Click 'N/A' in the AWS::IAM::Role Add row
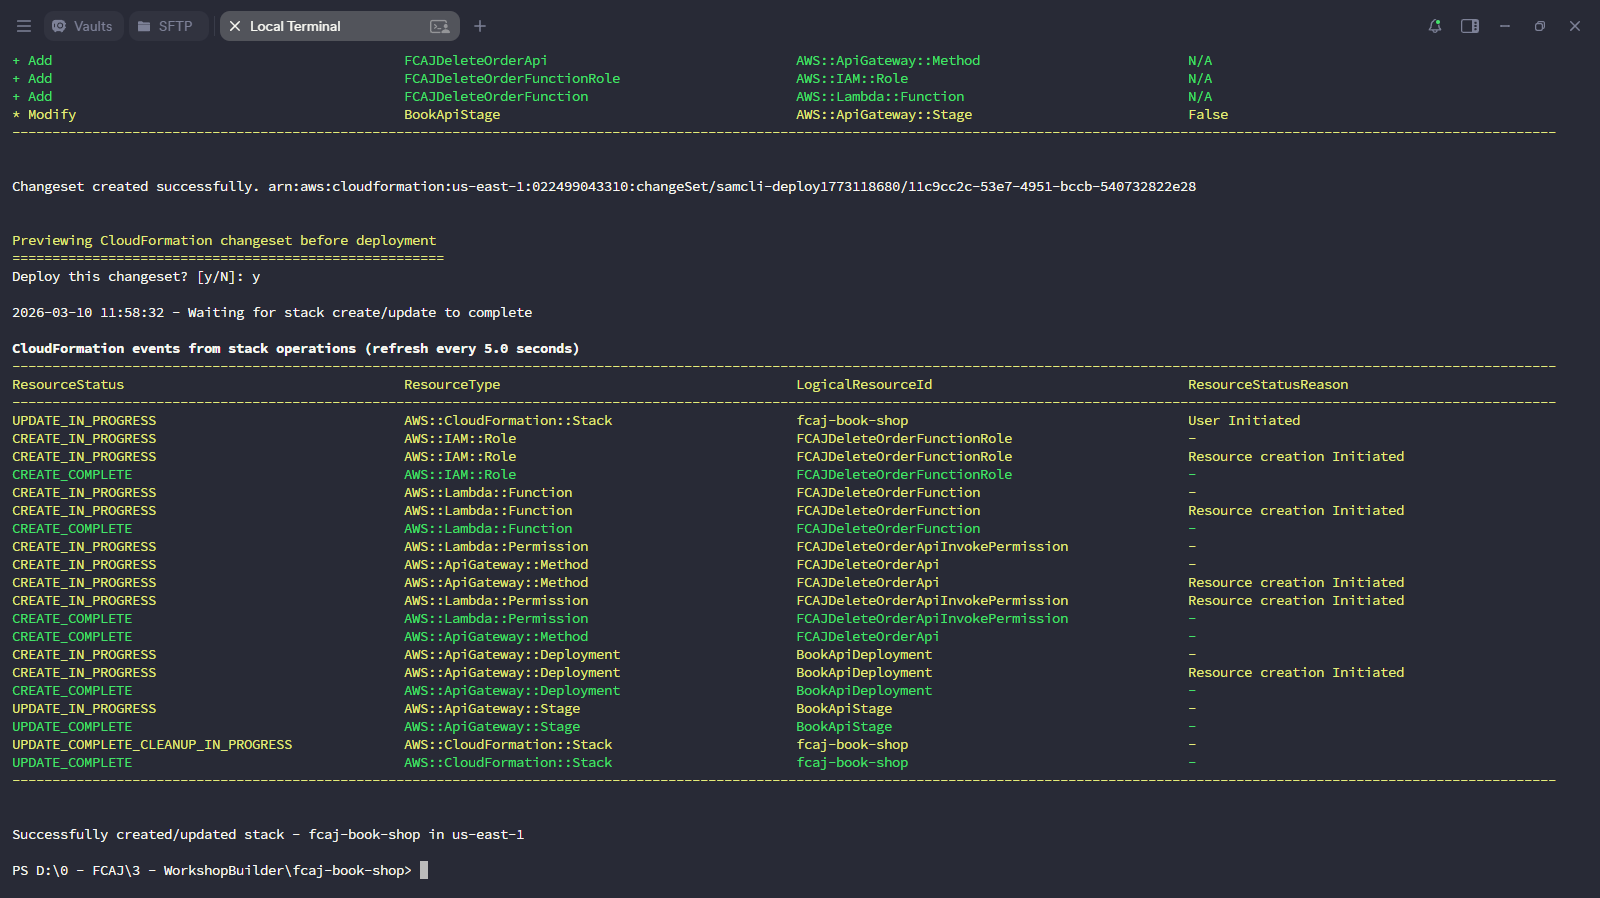 tap(1200, 78)
